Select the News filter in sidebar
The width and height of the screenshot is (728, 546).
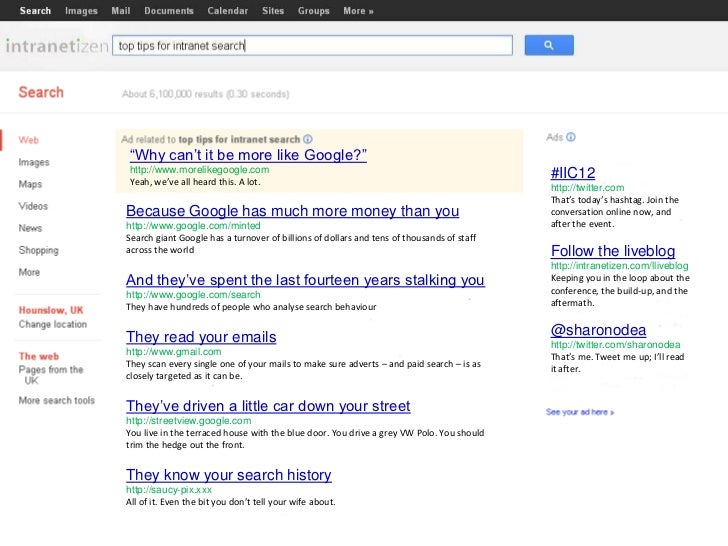(x=30, y=228)
